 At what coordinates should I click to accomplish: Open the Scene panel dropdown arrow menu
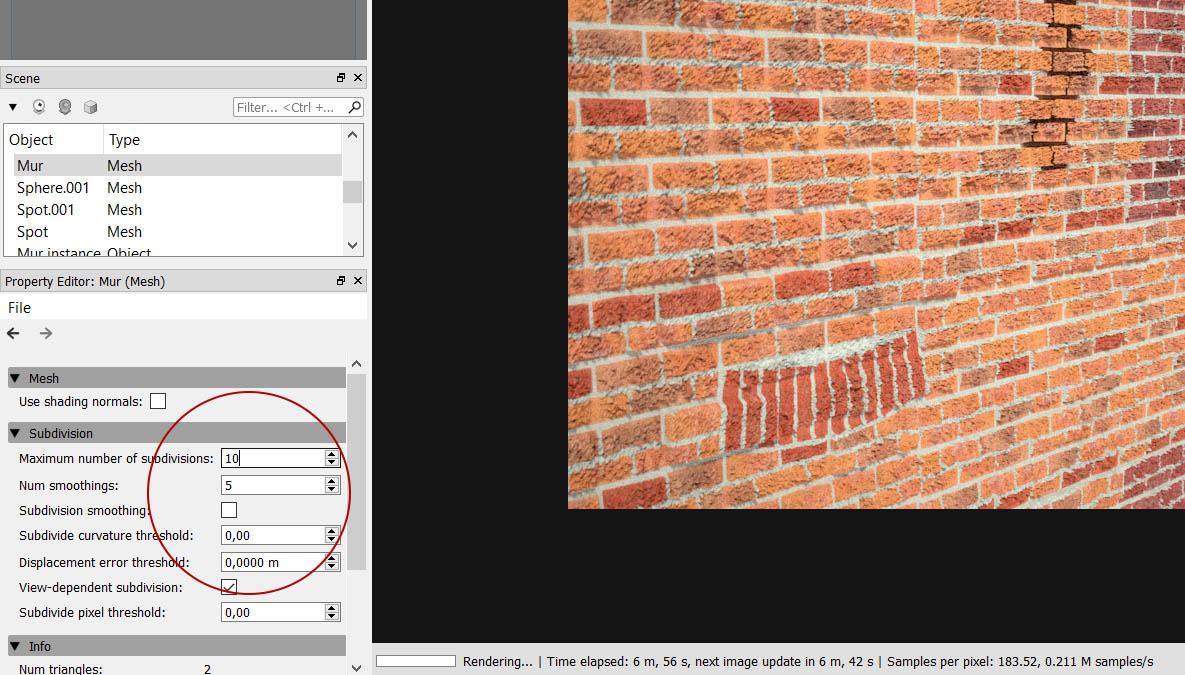click(13, 107)
